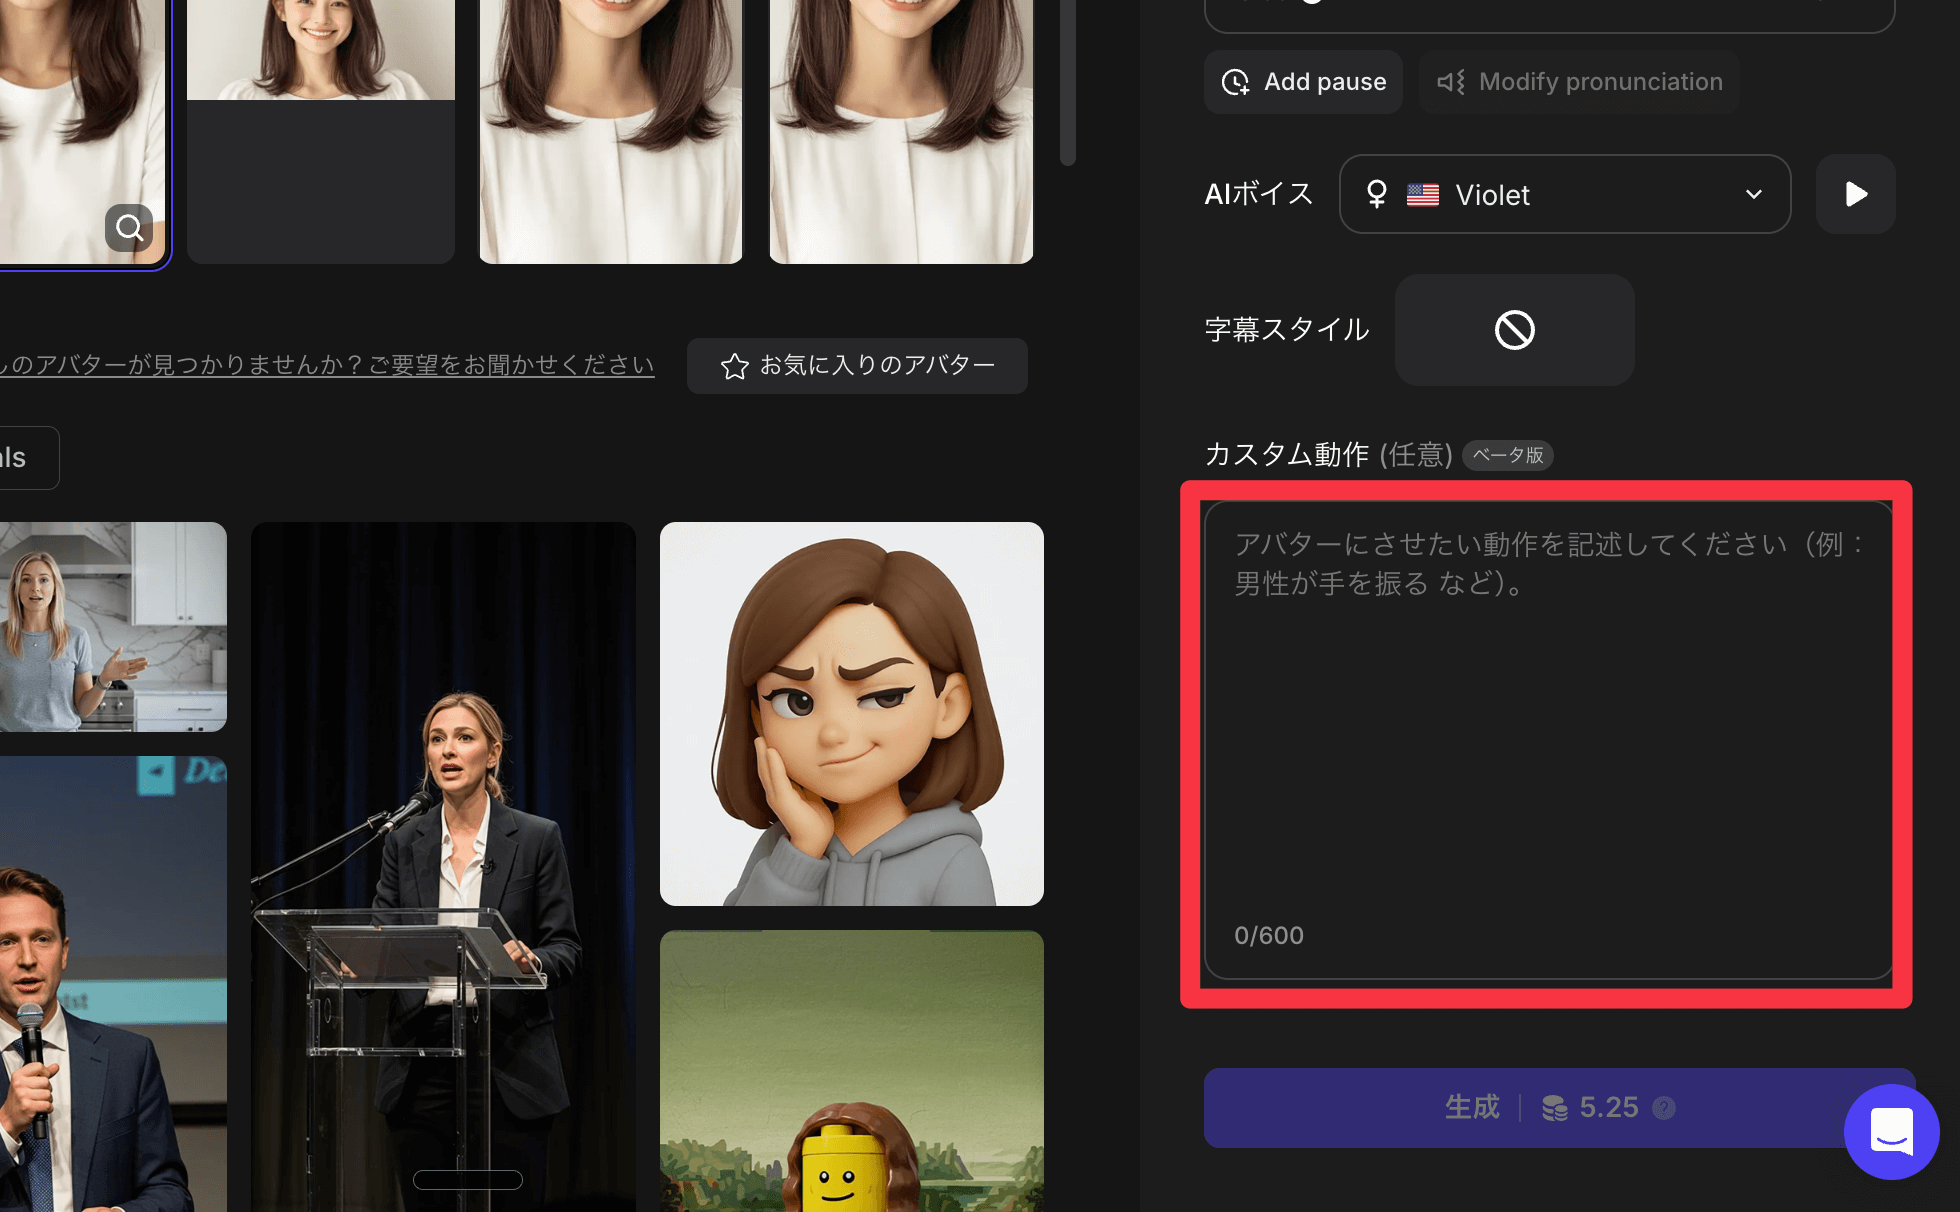This screenshot has height=1212, width=1960.
Task: Expand the Violet voice list with its chevron
Action: point(1753,195)
